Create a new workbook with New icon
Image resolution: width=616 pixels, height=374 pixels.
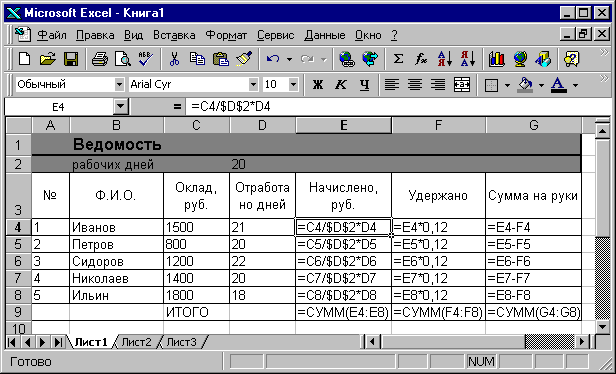(x=25, y=59)
